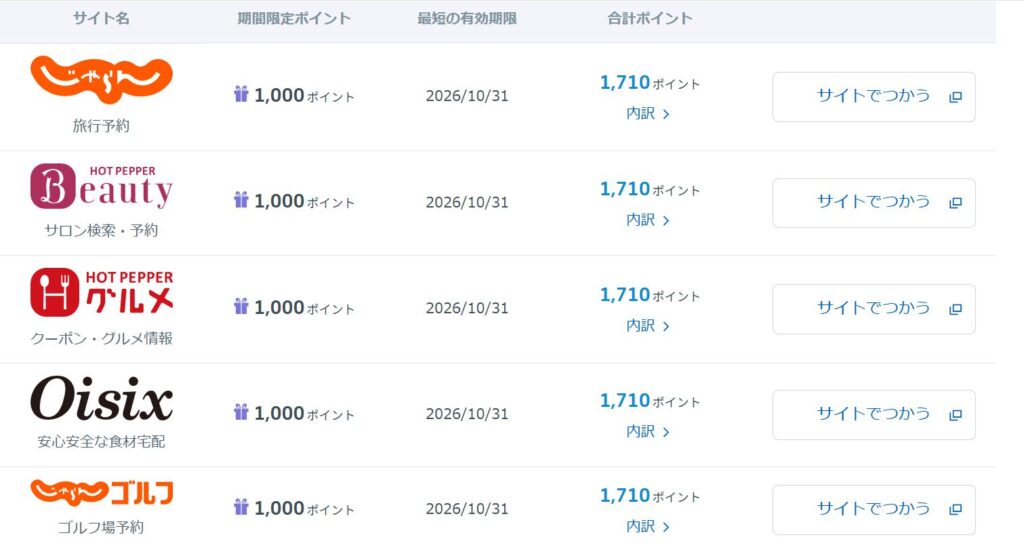Click the gift icon in Oisix row
Viewport: 1024px width, 552px height.
coord(241,412)
